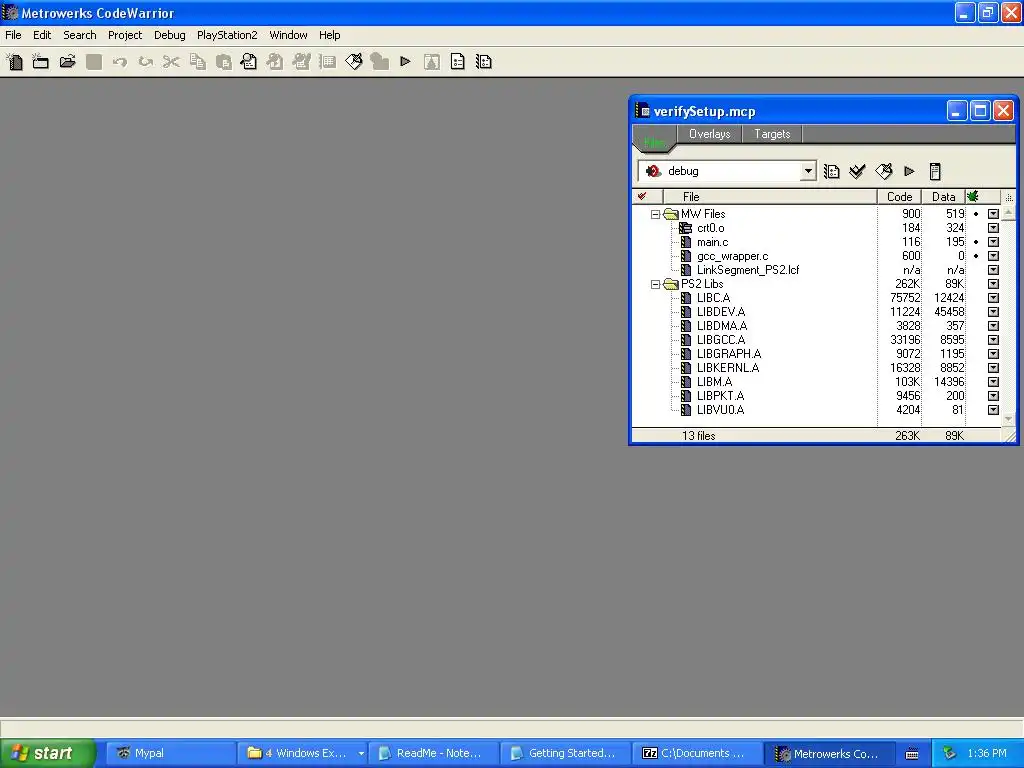Open interface popup for LinkSegment_PS2.lcf row
The image size is (1024, 768).
click(993, 270)
